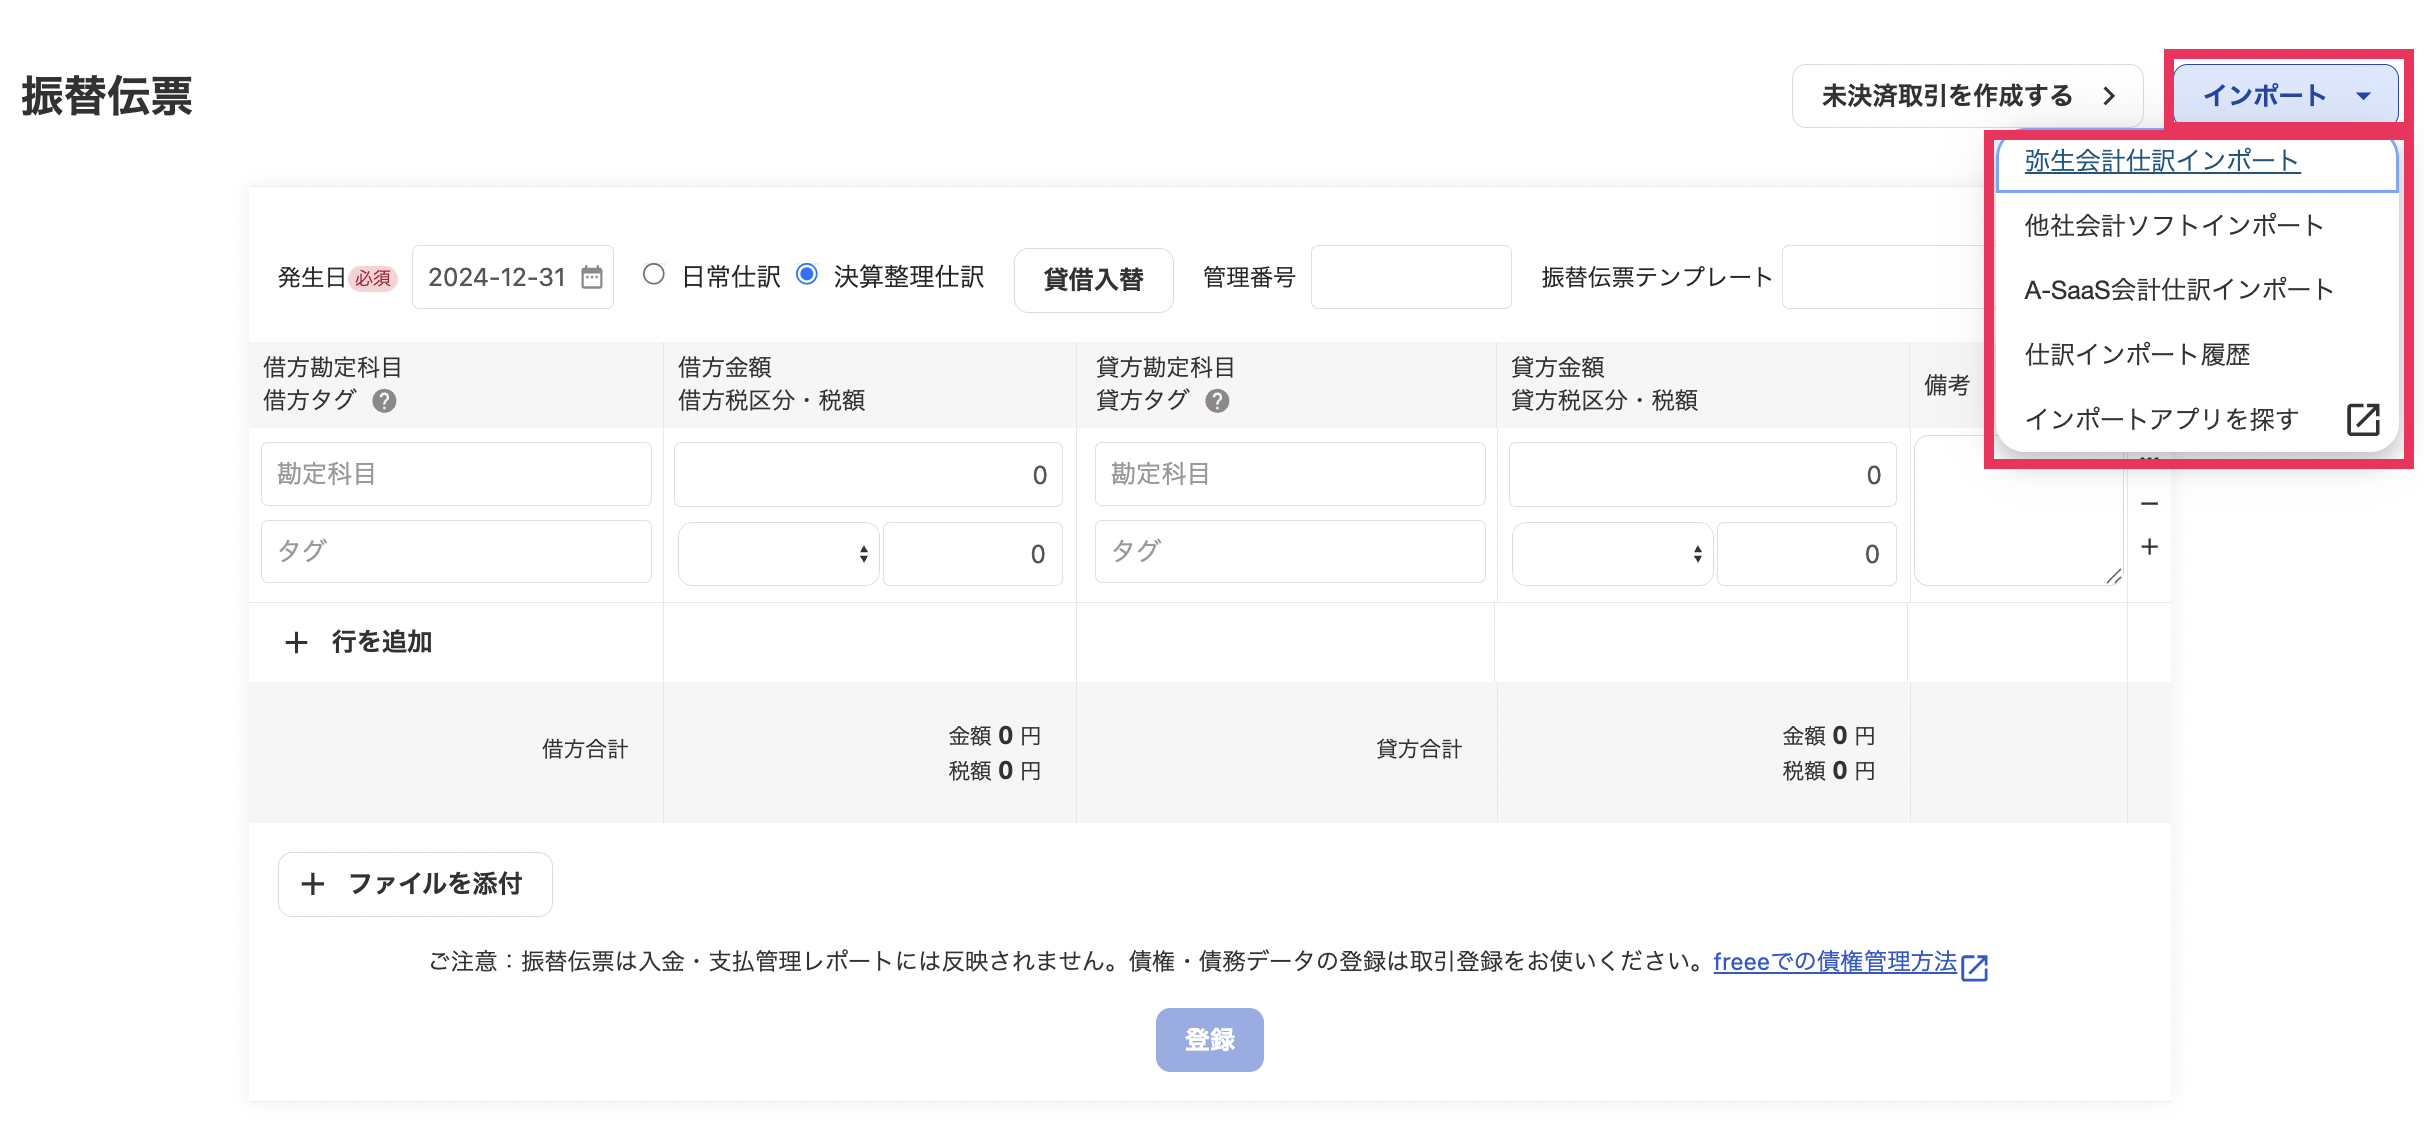Screen dimensions: 2424x1122
Task: Choose インポートアプリを探す menu item
Action: coord(2197,419)
